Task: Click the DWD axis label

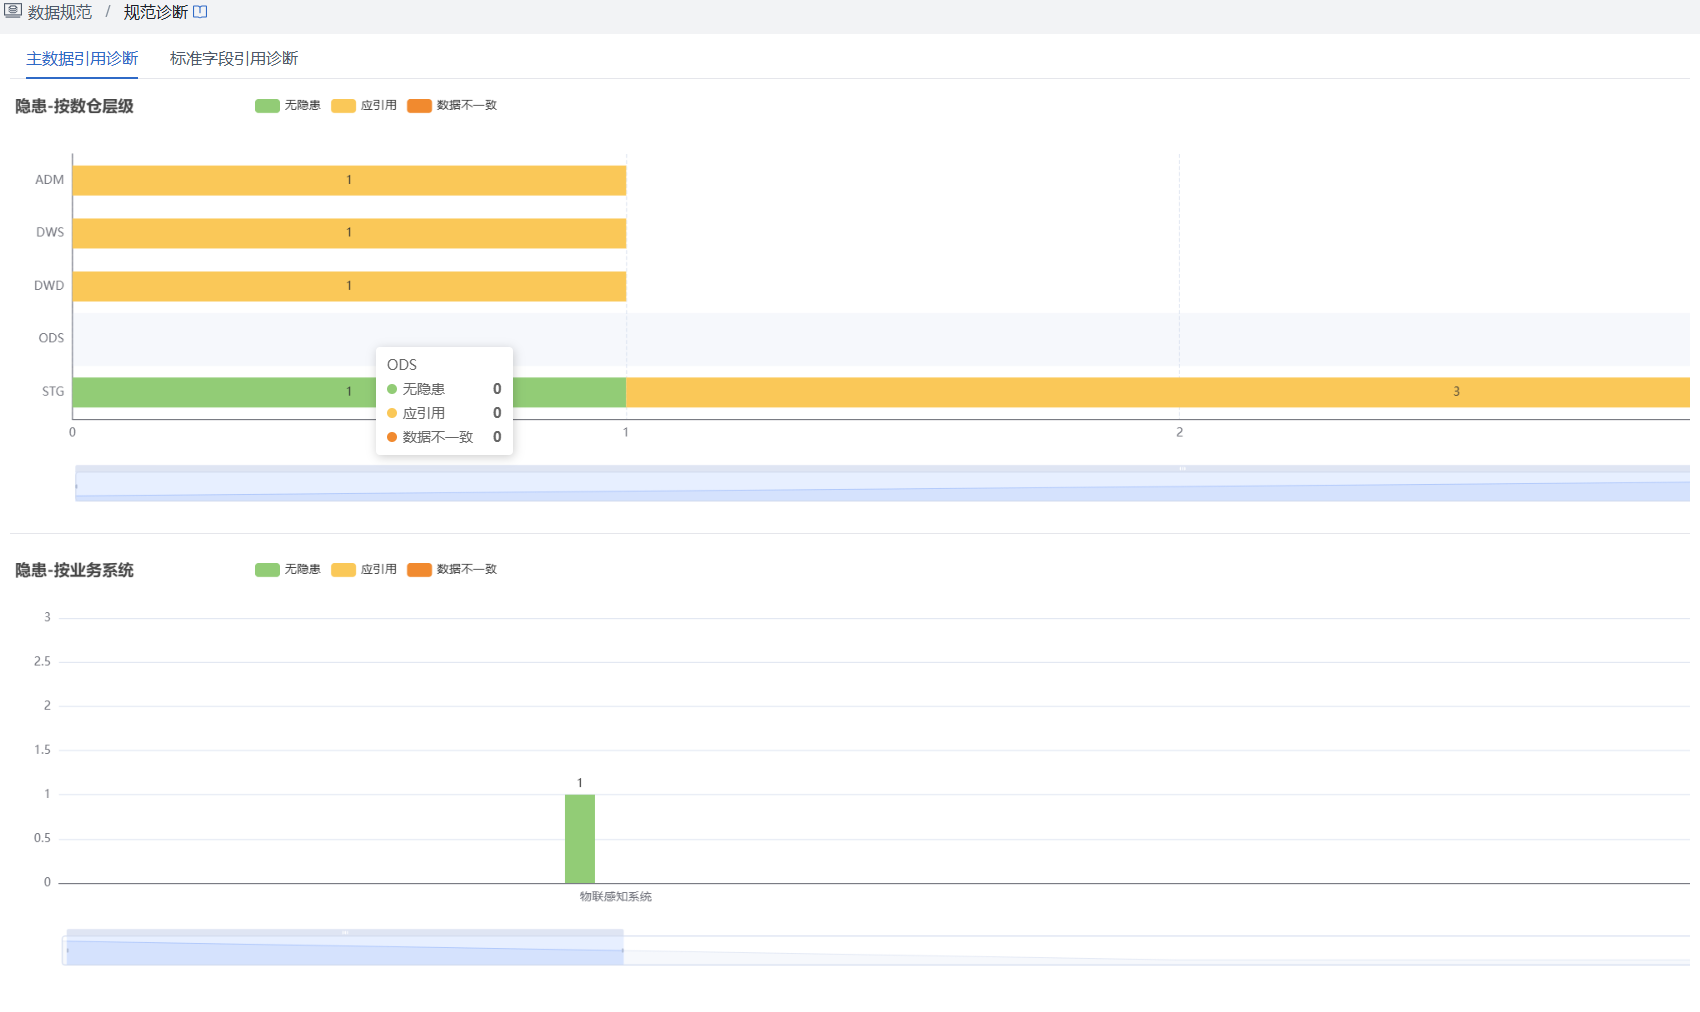Action: pyautogui.click(x=49, y=285)
